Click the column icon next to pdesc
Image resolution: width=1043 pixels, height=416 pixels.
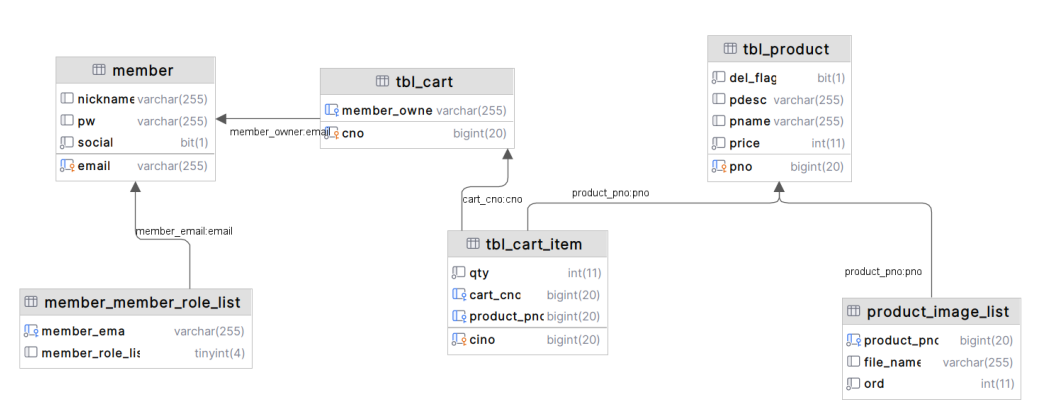coord(718,100)
